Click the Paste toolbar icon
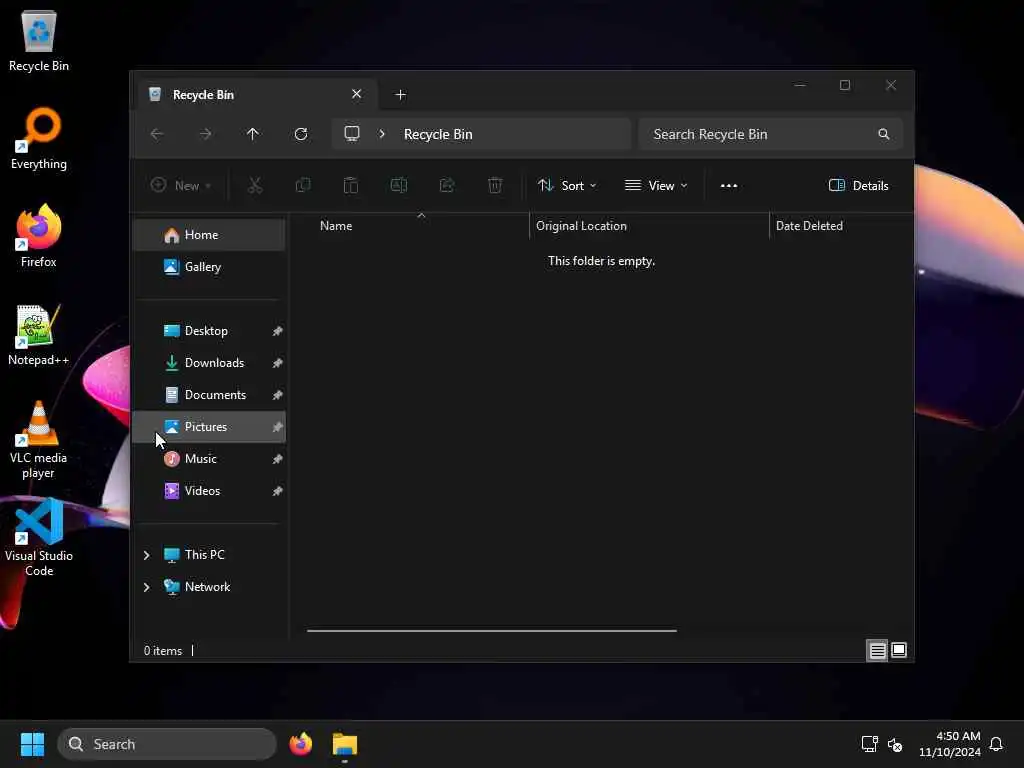The height and width of the screenshot is (768, 1024). pyautogui.click(x=351, y=185)
